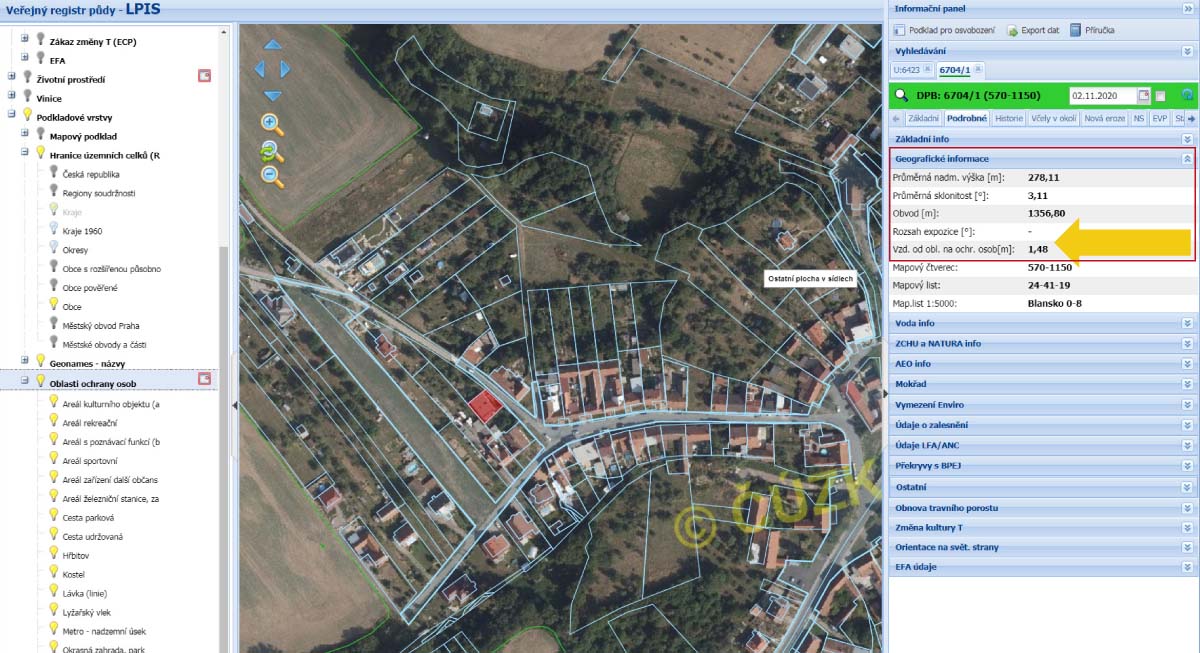Viewport: 1200px width, 653px height.
Task: Pan the map right with arrow
Action: coord(285,69)
